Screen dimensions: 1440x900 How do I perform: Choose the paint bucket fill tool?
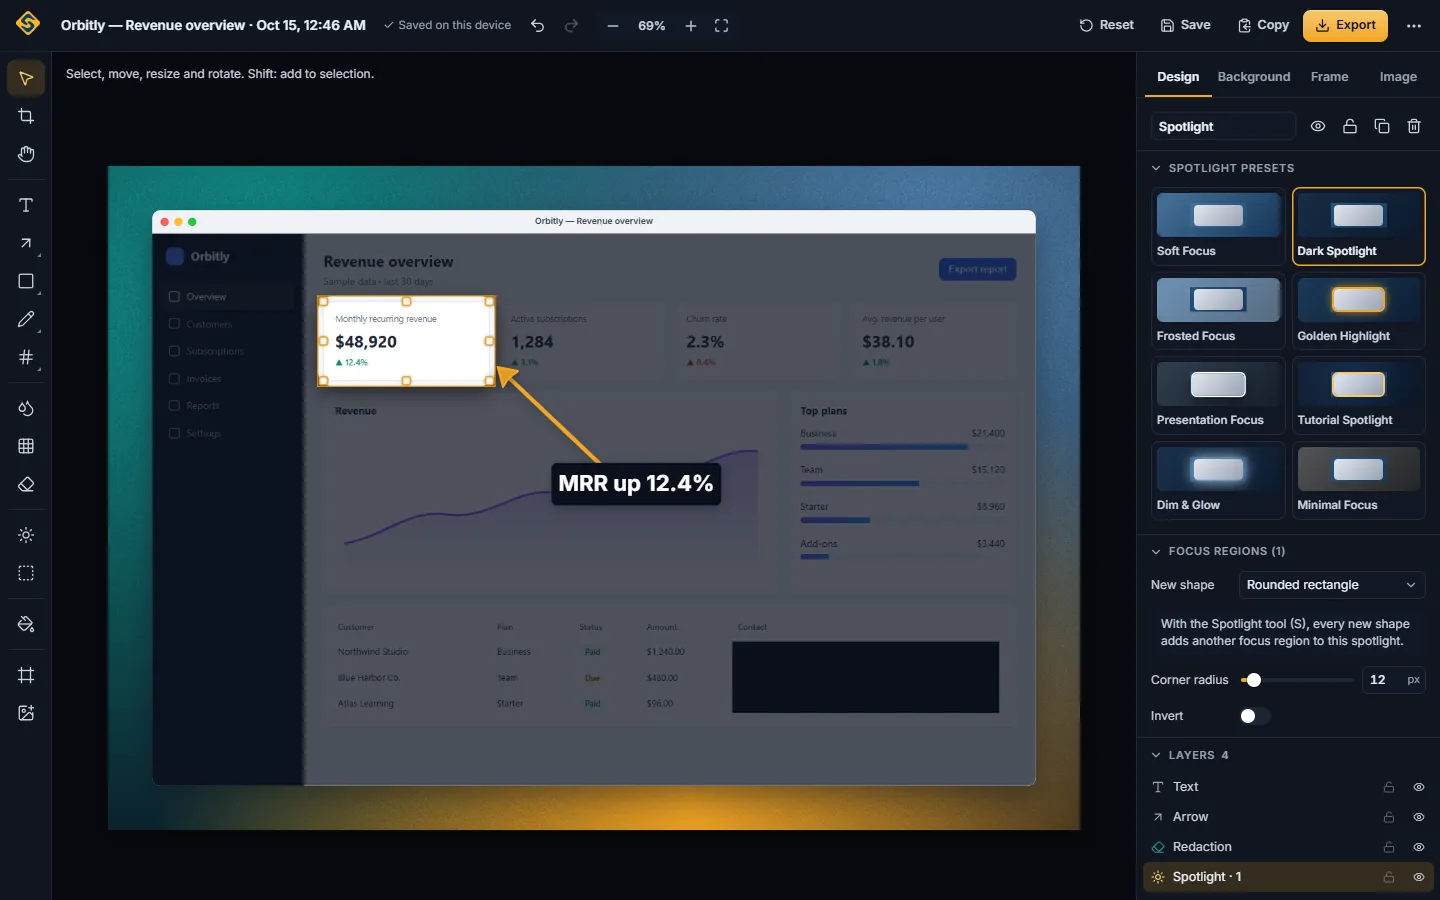pos(26,624)
